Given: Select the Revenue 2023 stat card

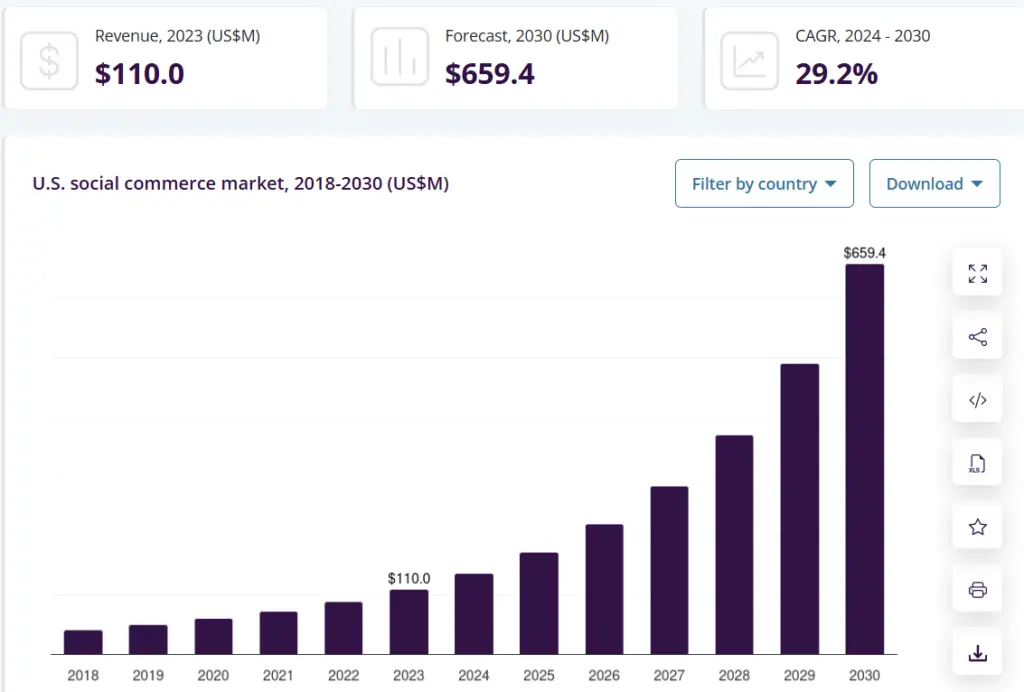Looking at the screenshot, I should pos(166,58).
